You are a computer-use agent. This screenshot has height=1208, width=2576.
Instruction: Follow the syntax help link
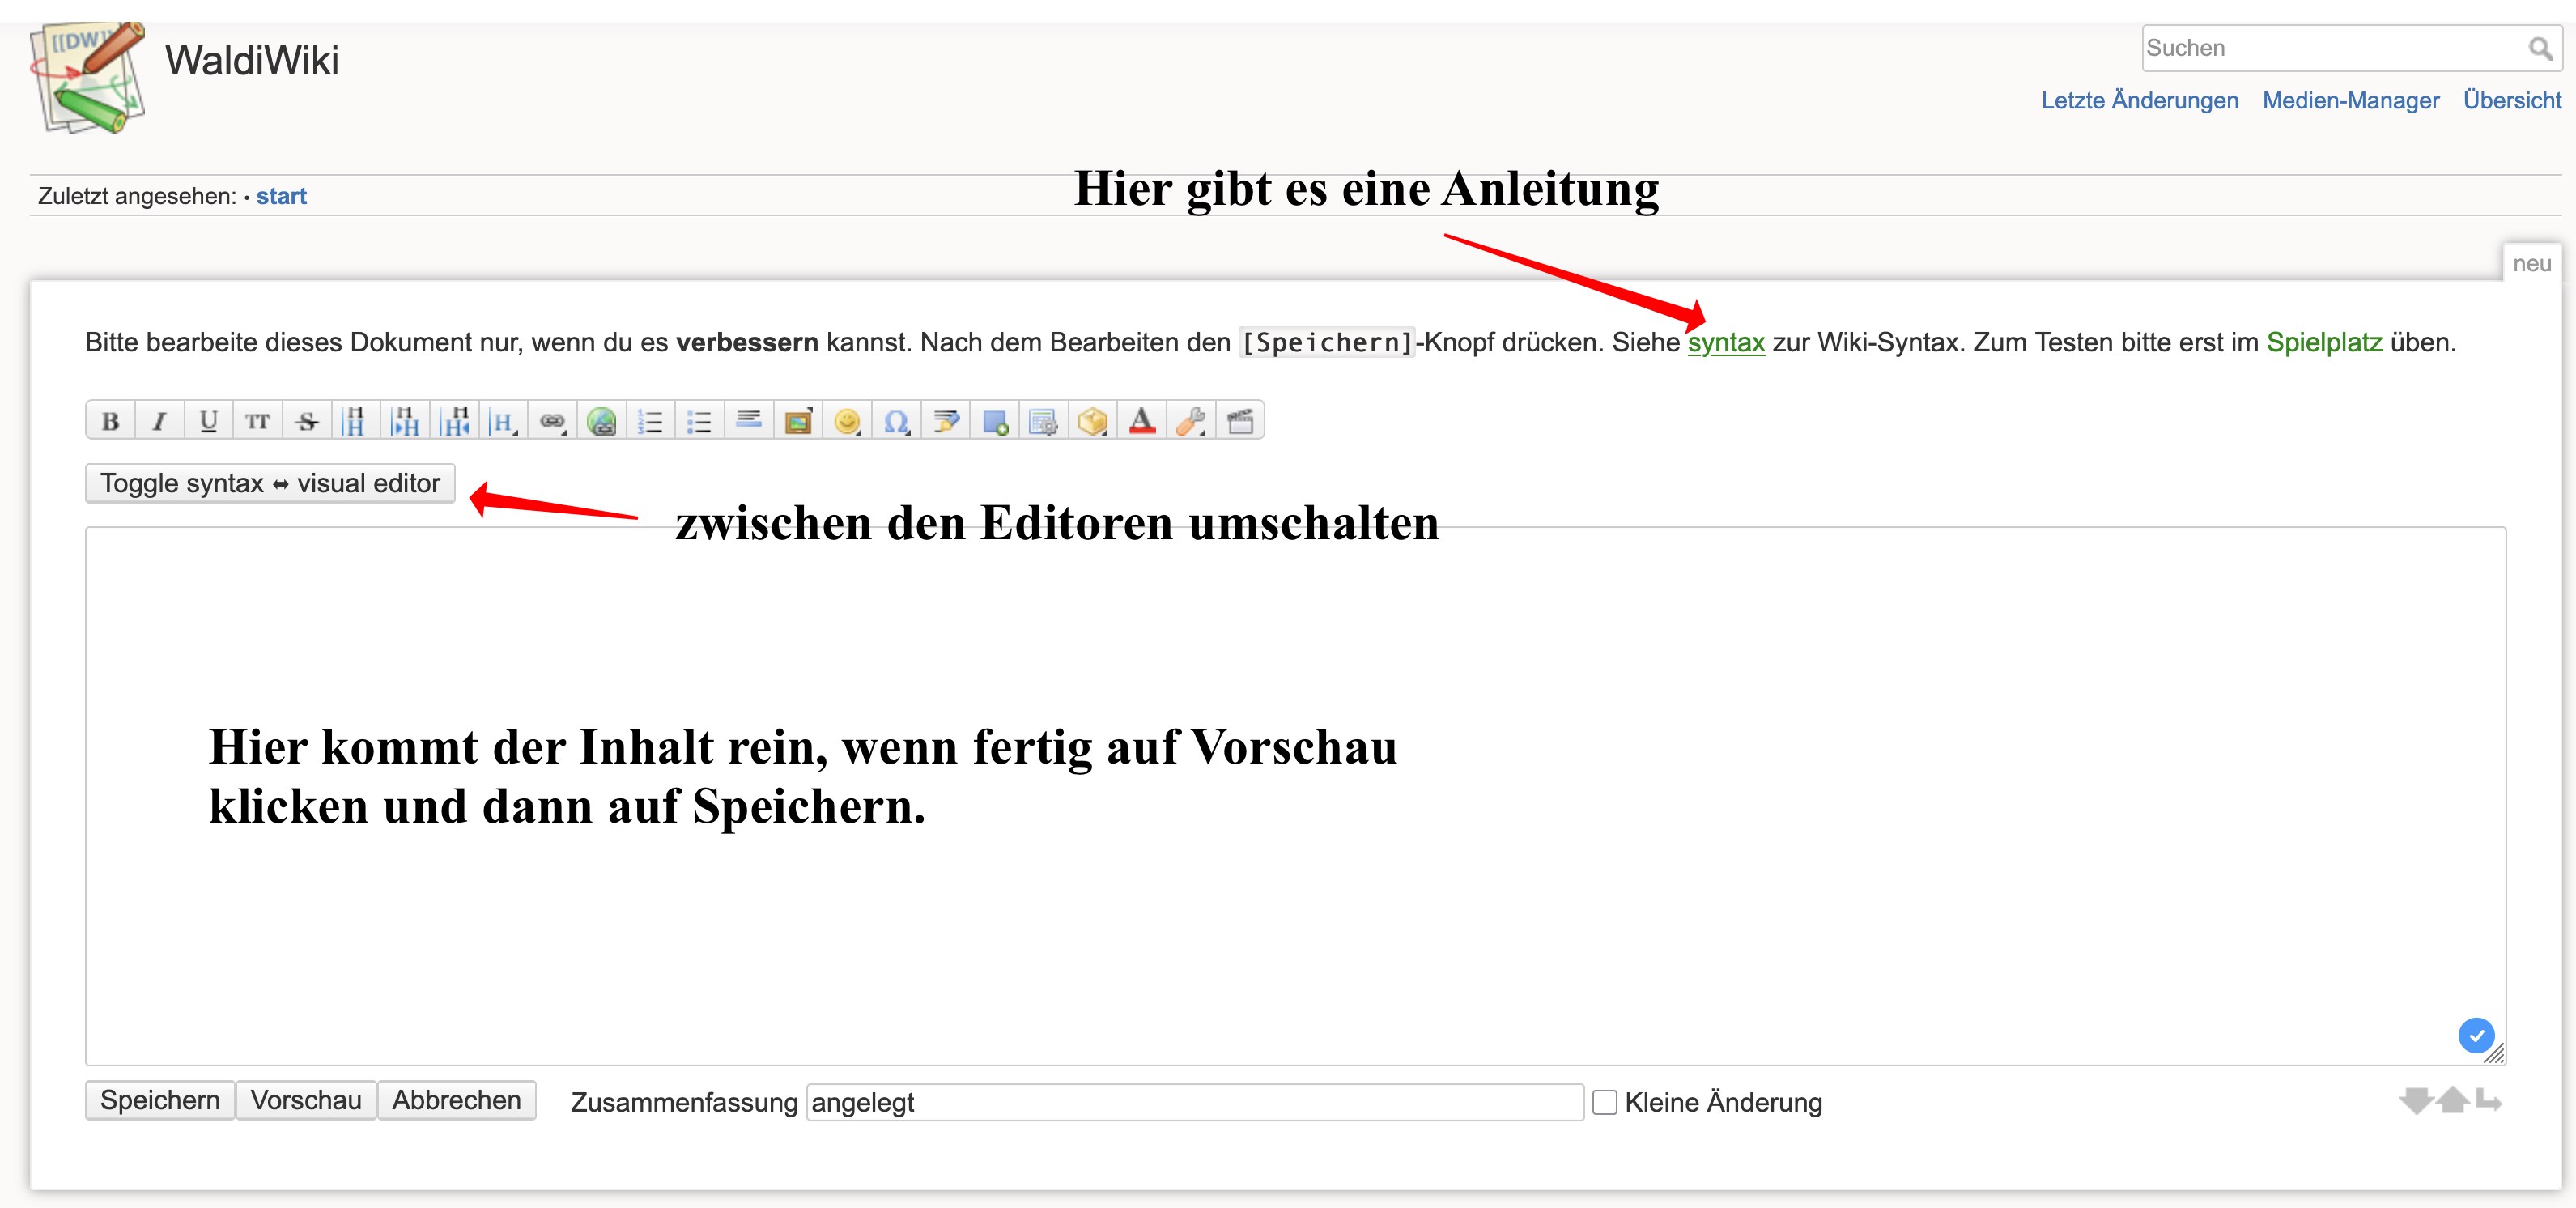coord(1725,342)
